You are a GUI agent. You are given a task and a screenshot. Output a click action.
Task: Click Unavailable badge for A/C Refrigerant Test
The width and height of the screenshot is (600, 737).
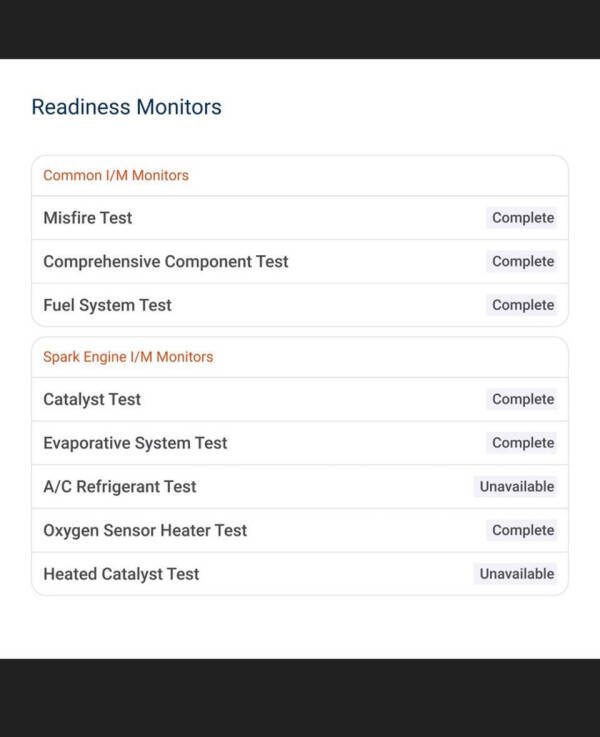pyautogui.click(x=516, y=486)
